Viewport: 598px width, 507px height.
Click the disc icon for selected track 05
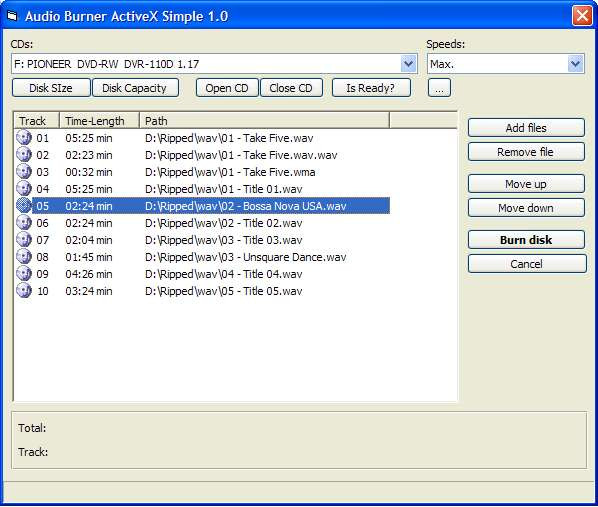click(24, 206)
